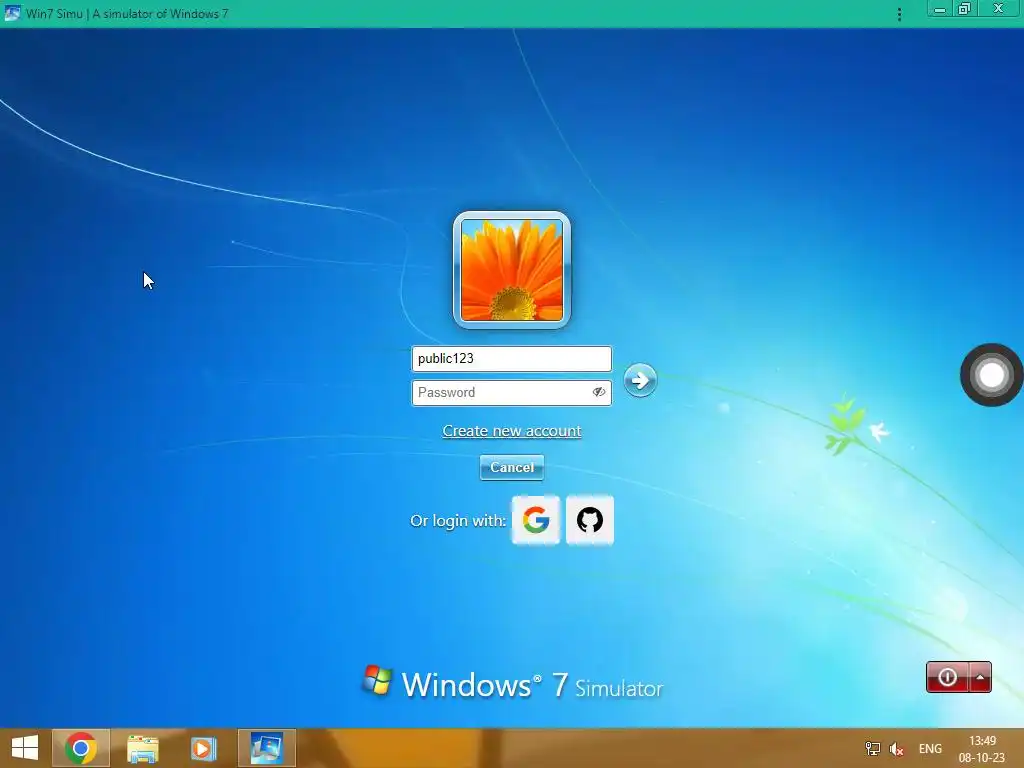Click the Cancel button
1024x768 pixels.
(x=511, y=468)
